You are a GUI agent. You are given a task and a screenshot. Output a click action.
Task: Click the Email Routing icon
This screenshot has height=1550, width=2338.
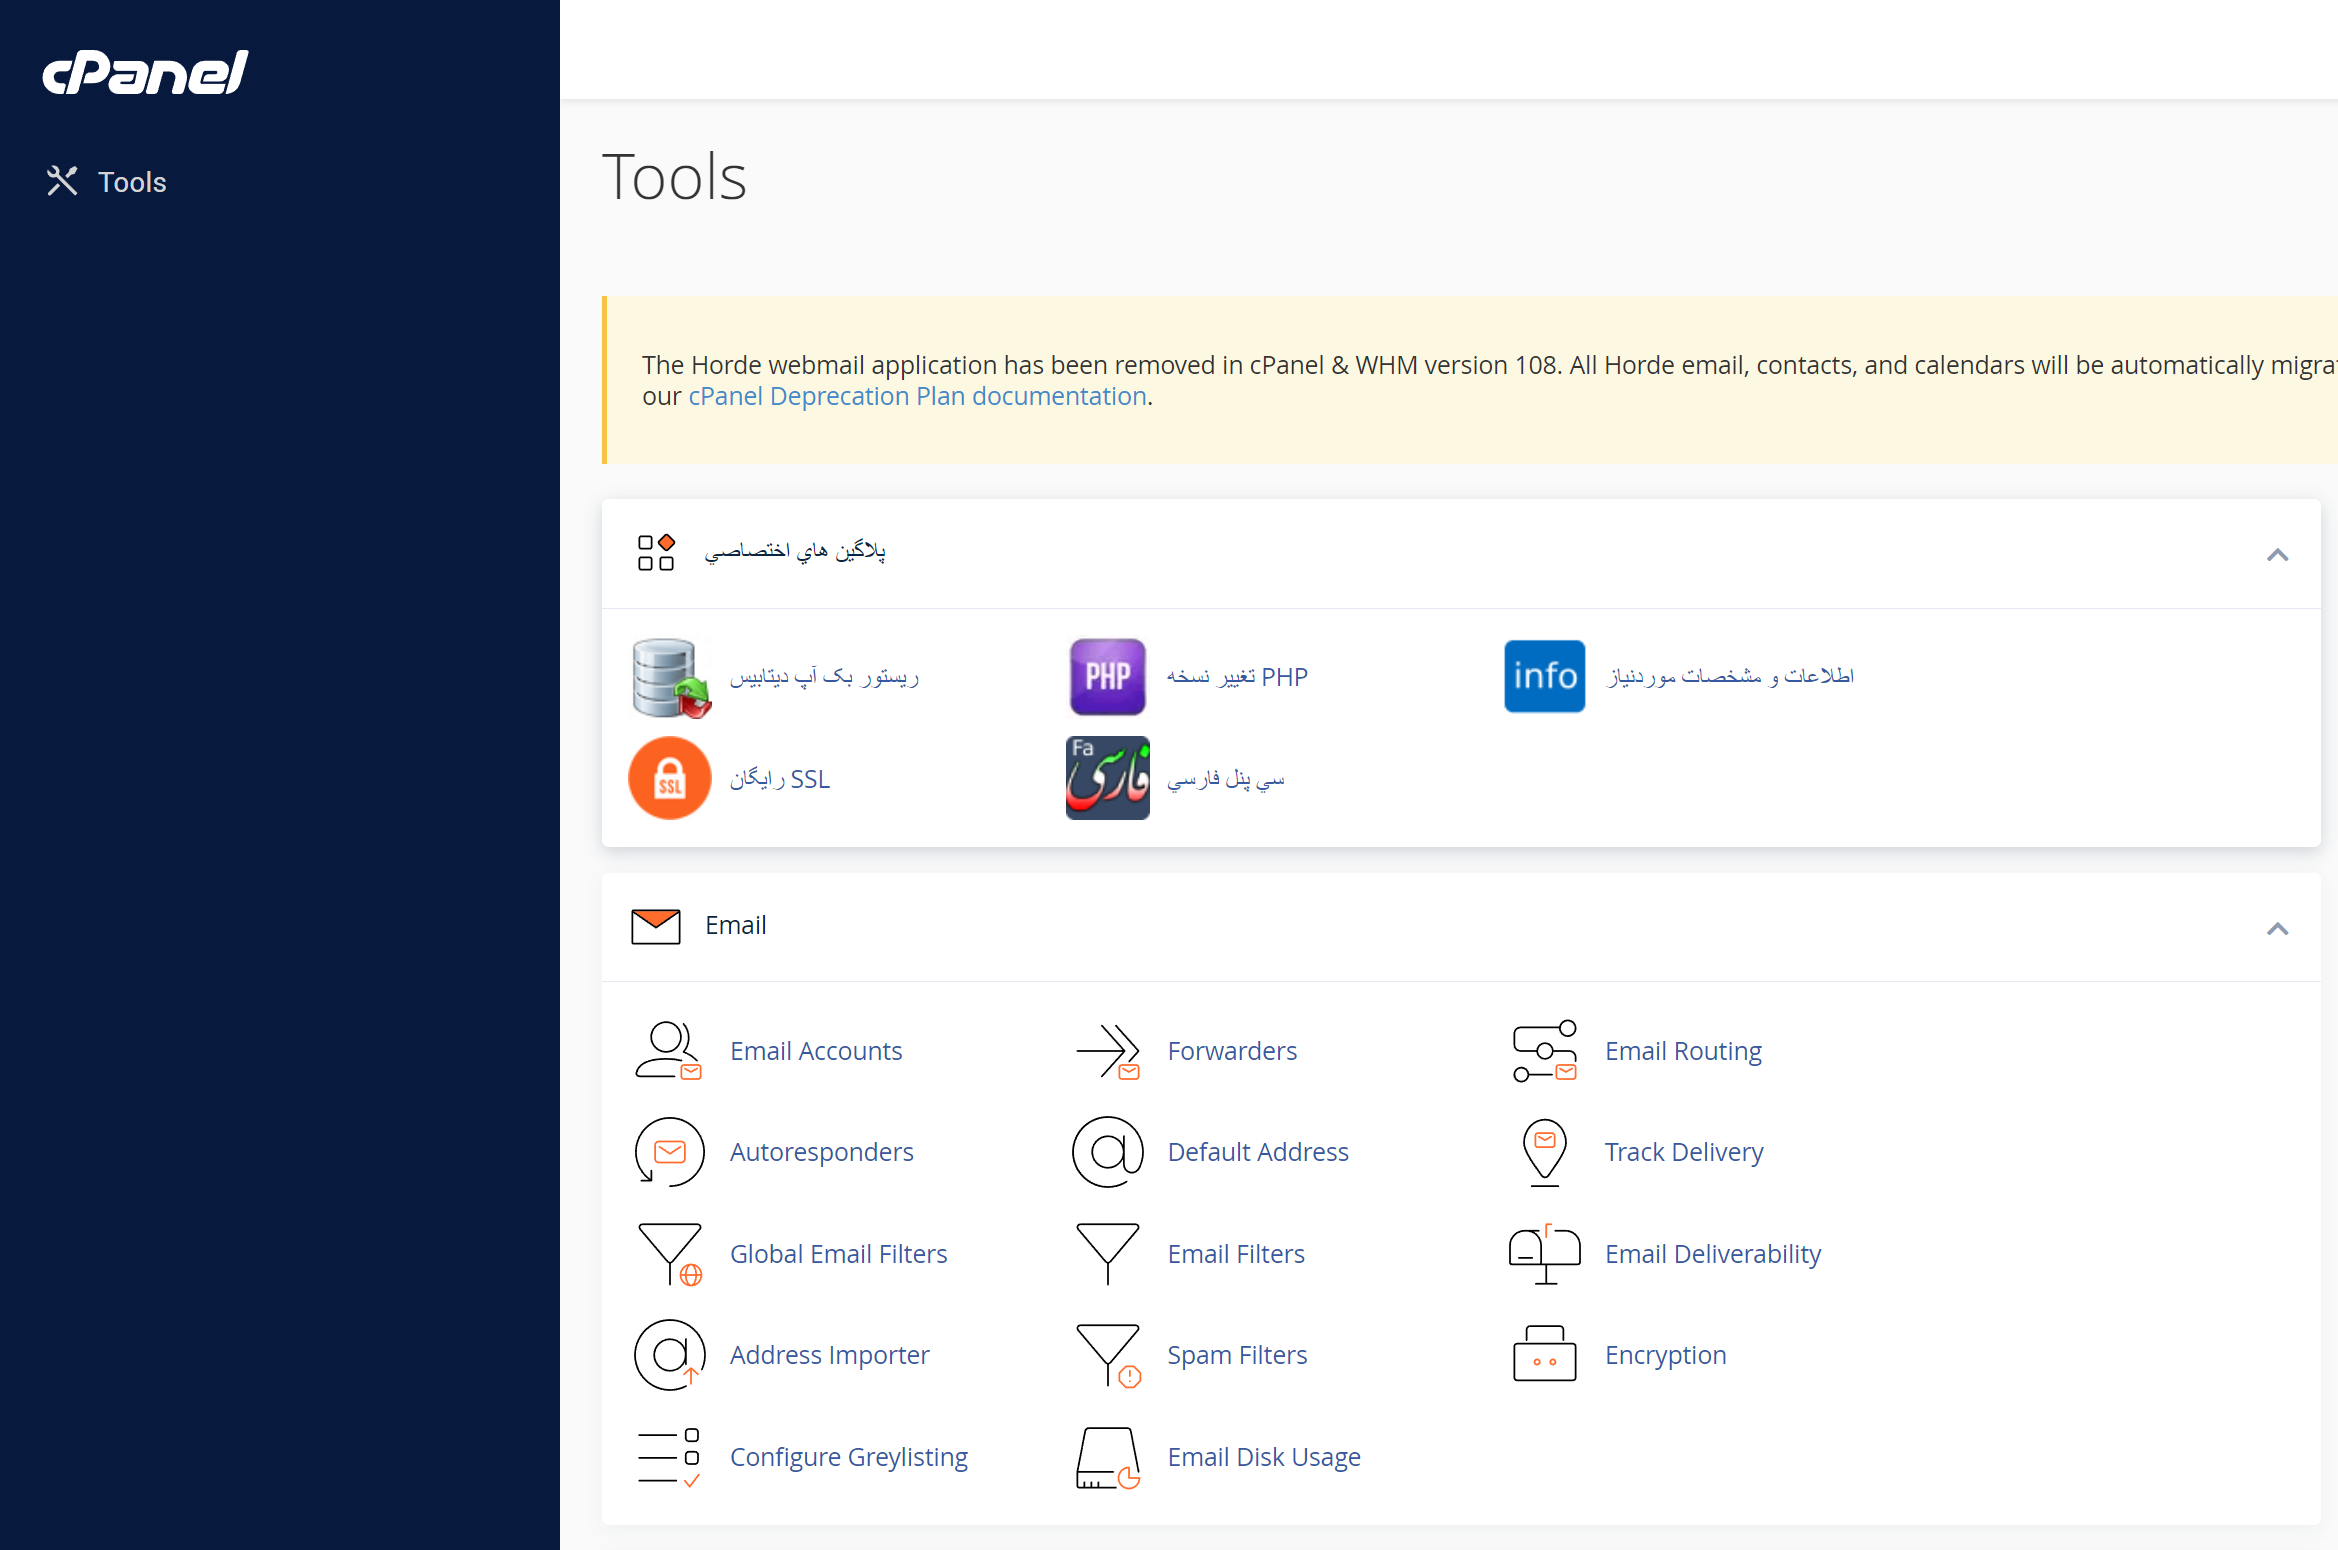(1544, 1051)
